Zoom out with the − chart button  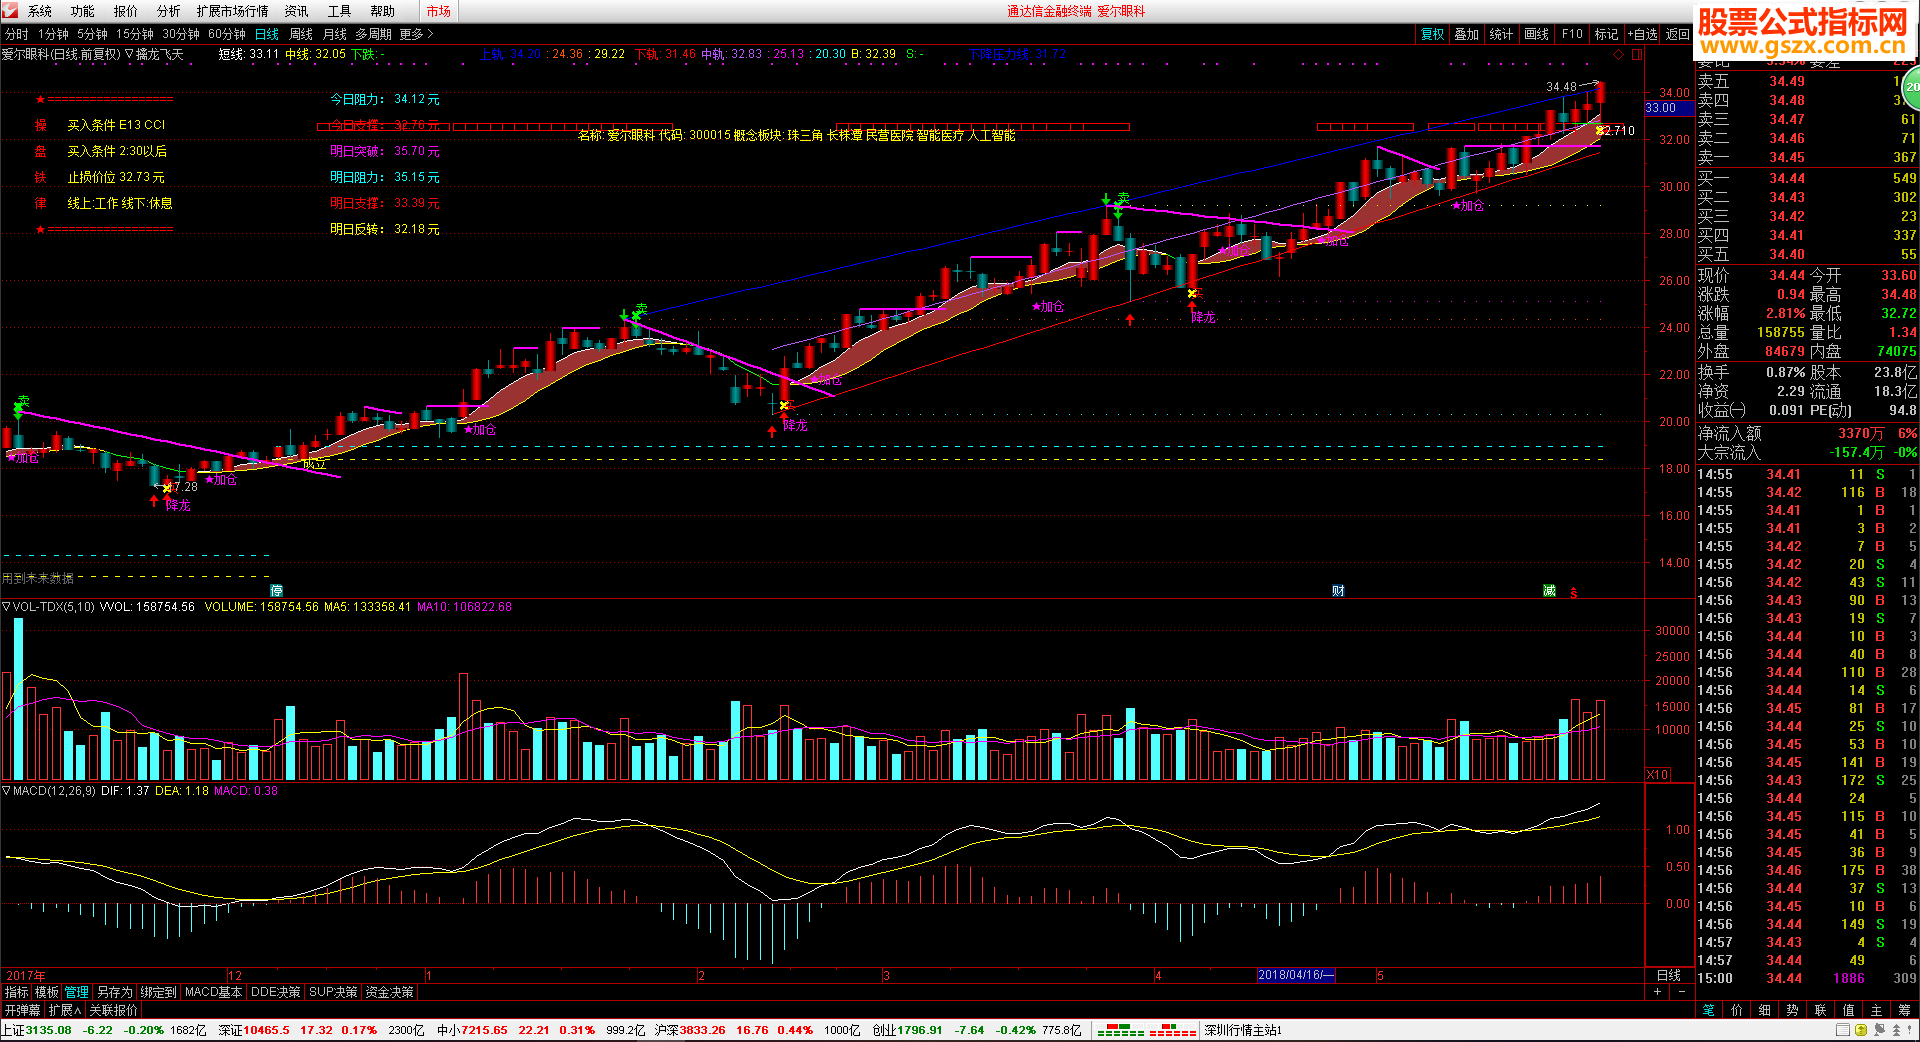coord(1682,992)
